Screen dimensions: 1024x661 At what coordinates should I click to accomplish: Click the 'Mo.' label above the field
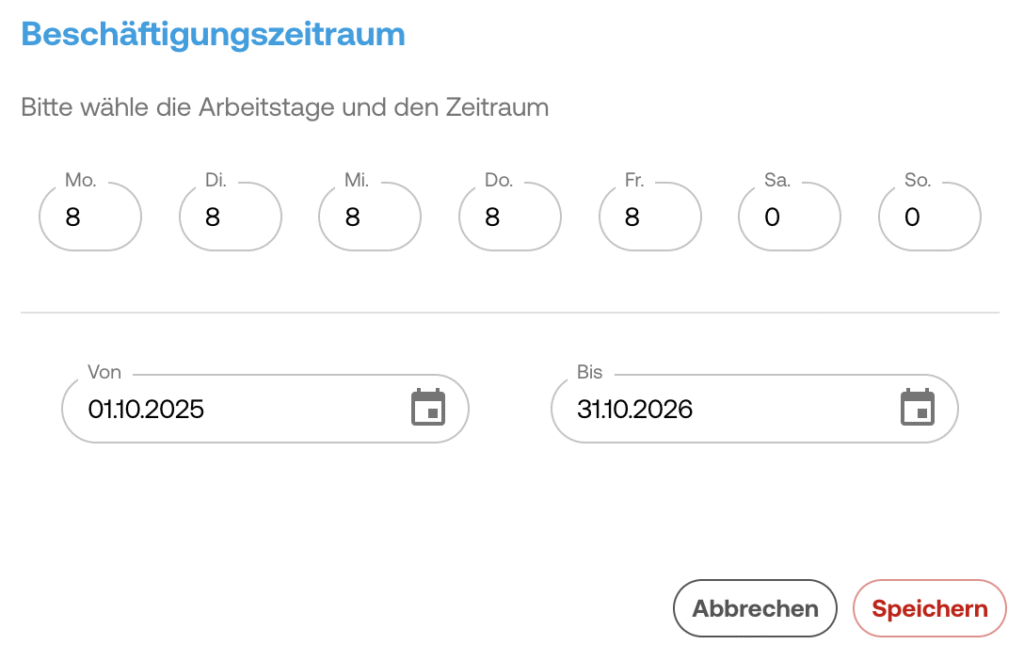(80, 181)
